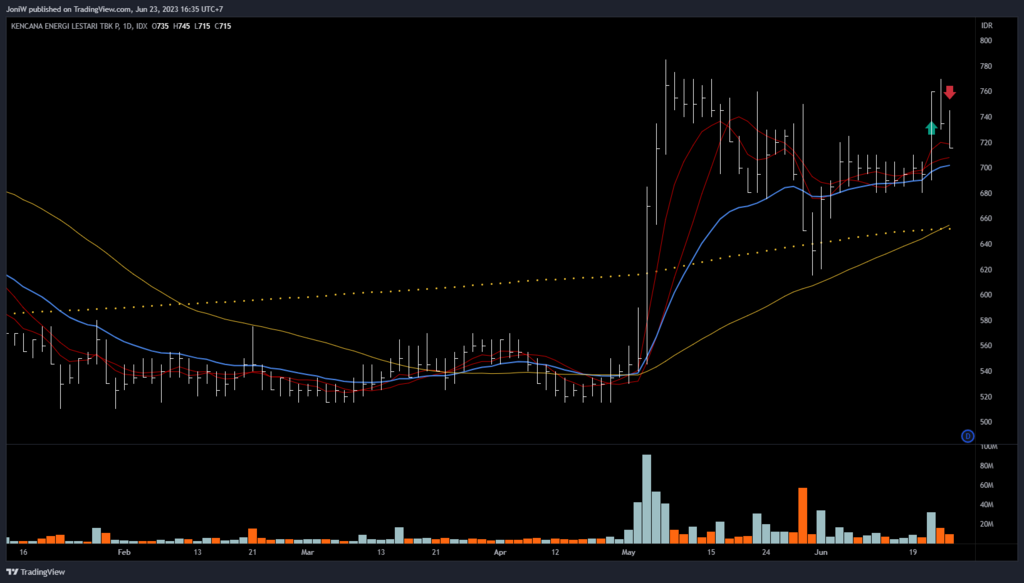Click the yellow dotted moving average line
This screenshot has height=583, width=1024.
(400, 292)
